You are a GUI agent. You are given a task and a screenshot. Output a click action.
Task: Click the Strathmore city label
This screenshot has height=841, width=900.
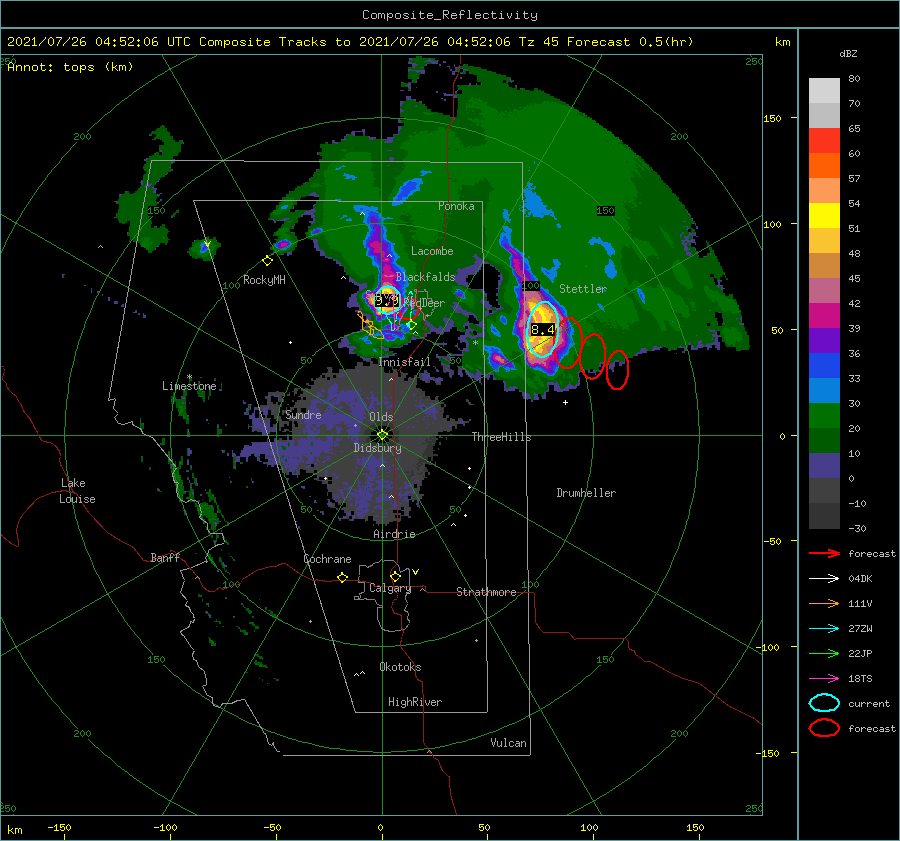pos(486,592)
